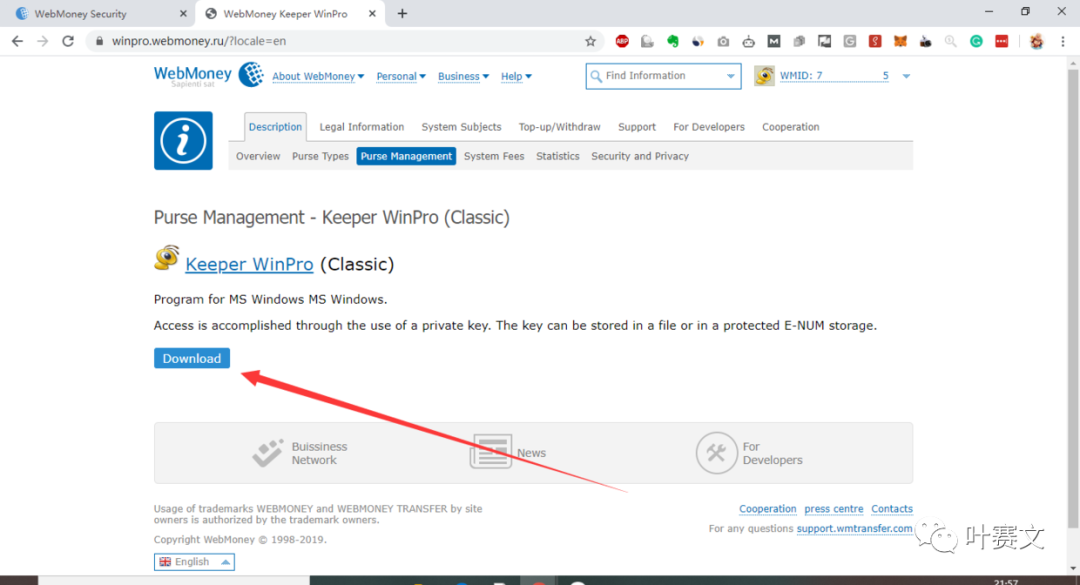This screenshot has height=585, width=1080.
Task: Go to the Top-up/Withdraw tab
Action: [x=559, y=127]
